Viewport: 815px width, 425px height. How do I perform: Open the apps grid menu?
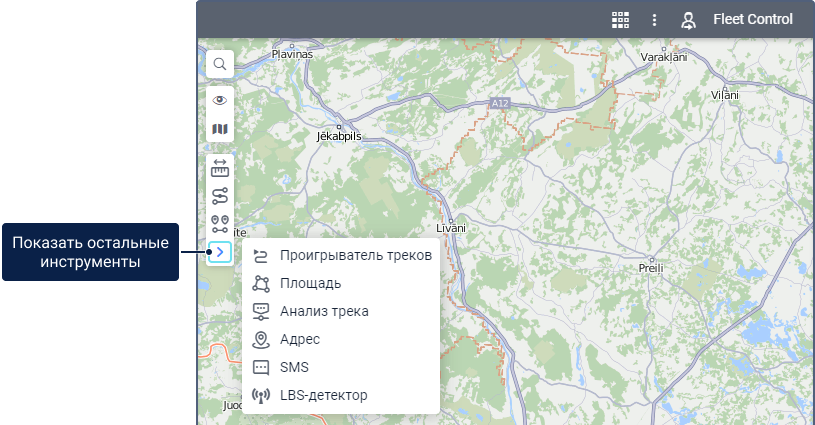[x=620, y=20]
